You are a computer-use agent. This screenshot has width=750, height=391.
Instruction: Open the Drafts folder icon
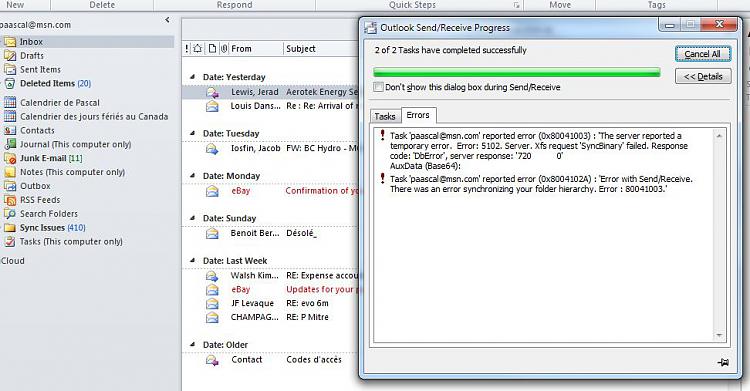click(x=10, y=56)
